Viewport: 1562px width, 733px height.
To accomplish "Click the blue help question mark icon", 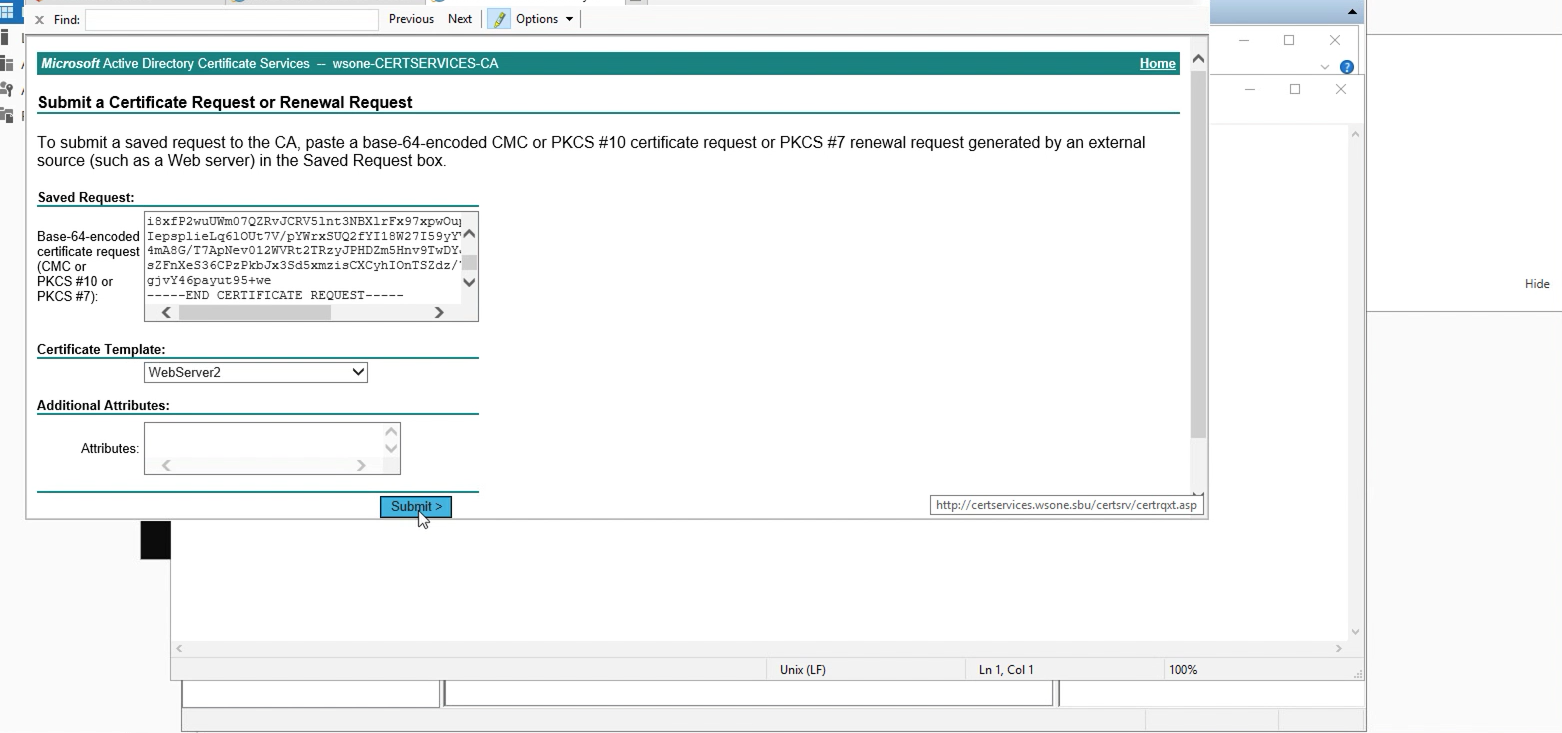I will pos(1346,67).
